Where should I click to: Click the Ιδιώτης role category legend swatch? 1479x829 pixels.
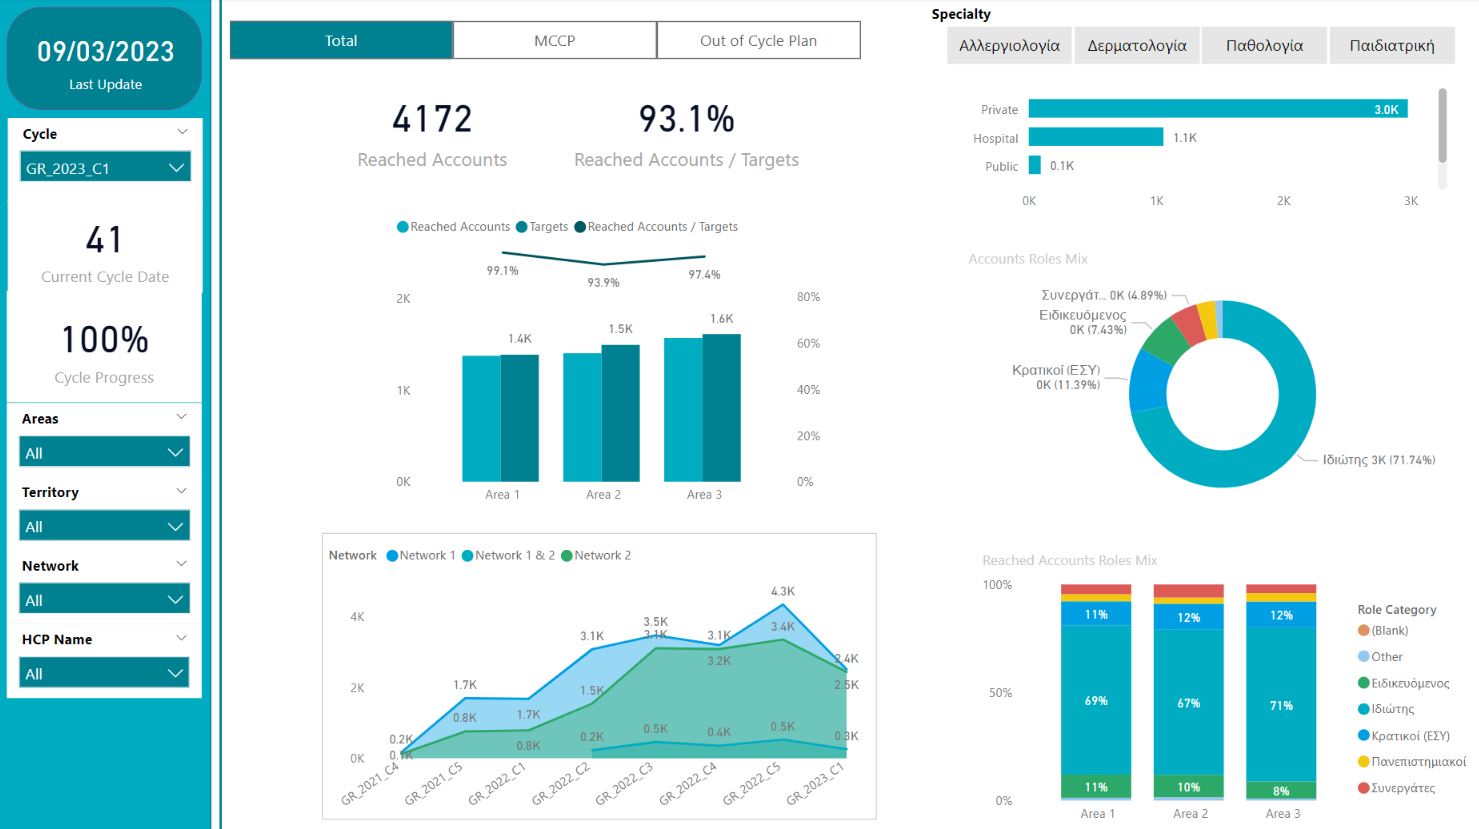pyautogui.click(x=1363, y=709)
